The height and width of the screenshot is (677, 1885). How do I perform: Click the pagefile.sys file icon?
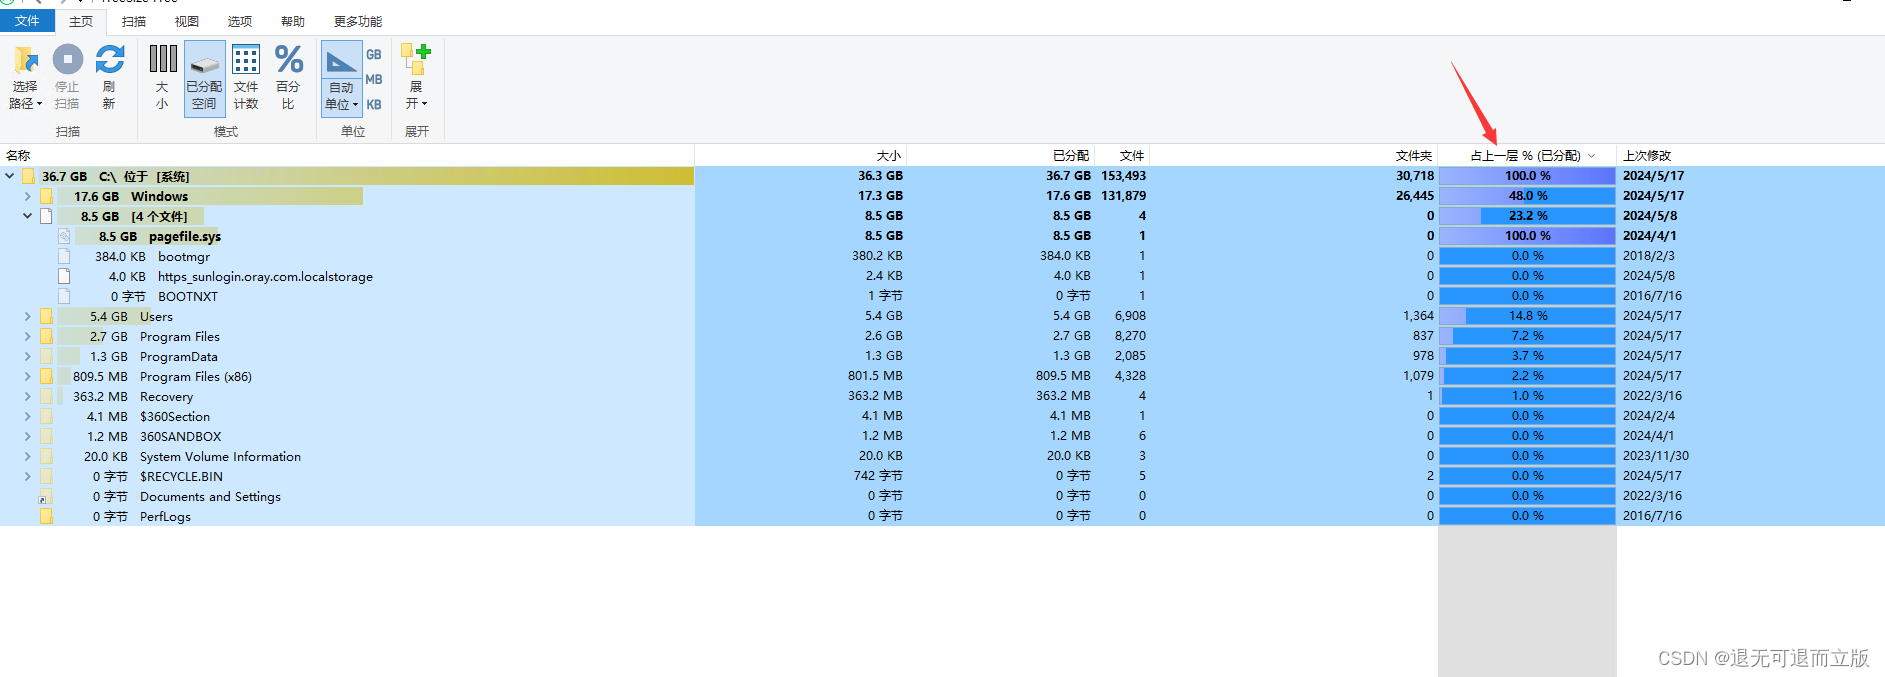[64, 236]
